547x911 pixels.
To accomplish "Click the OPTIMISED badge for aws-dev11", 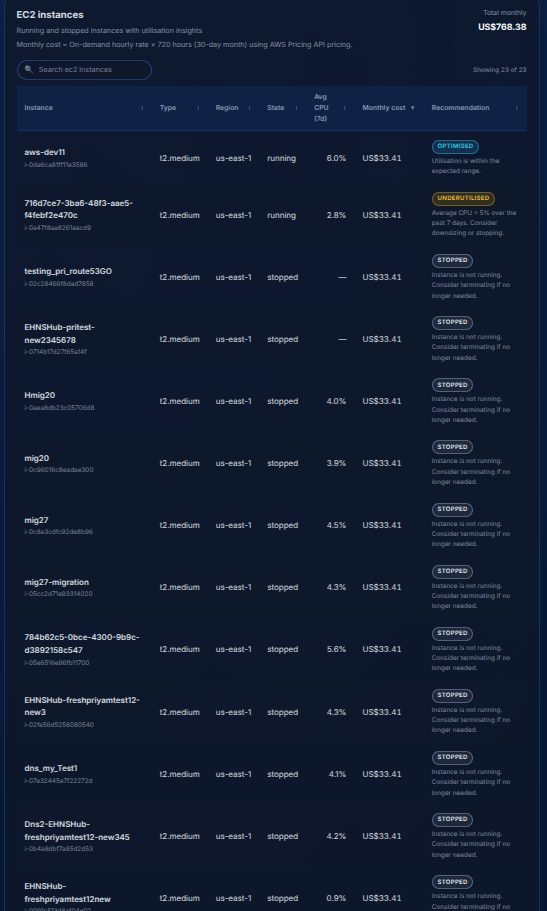I will click(455, 146).
